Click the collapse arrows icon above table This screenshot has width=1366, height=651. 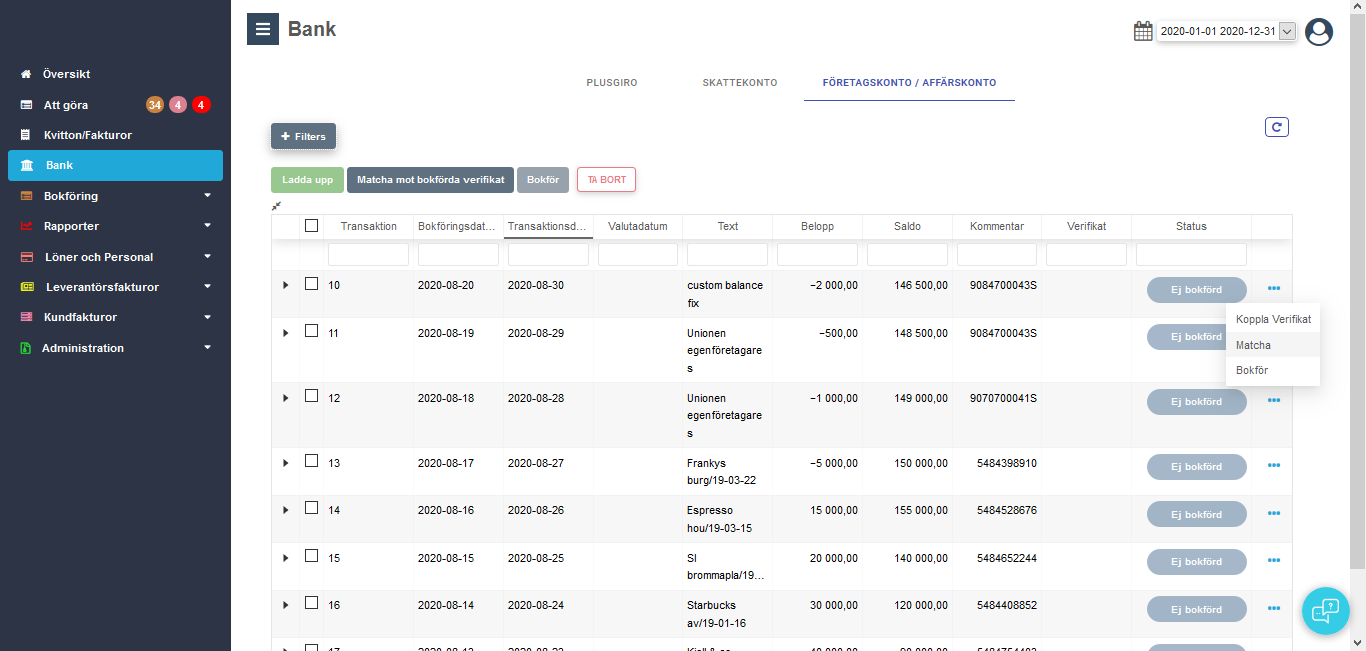click(277, 206)
